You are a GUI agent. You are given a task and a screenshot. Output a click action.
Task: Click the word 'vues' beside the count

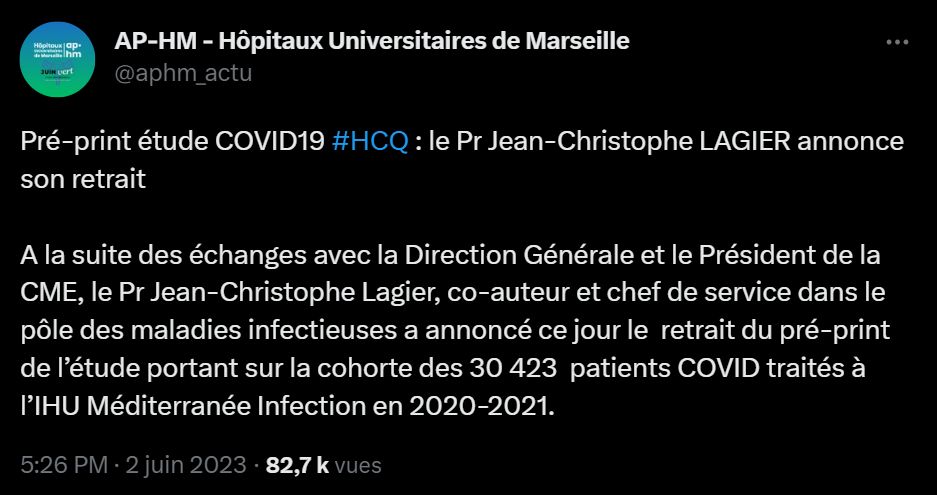tap(358, 466)
